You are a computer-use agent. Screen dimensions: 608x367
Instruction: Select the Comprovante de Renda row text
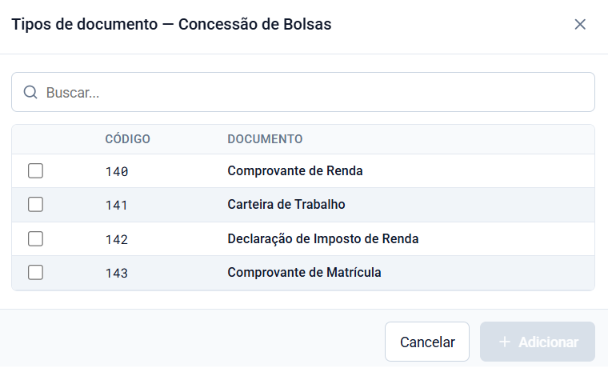[x=295, y=171]
